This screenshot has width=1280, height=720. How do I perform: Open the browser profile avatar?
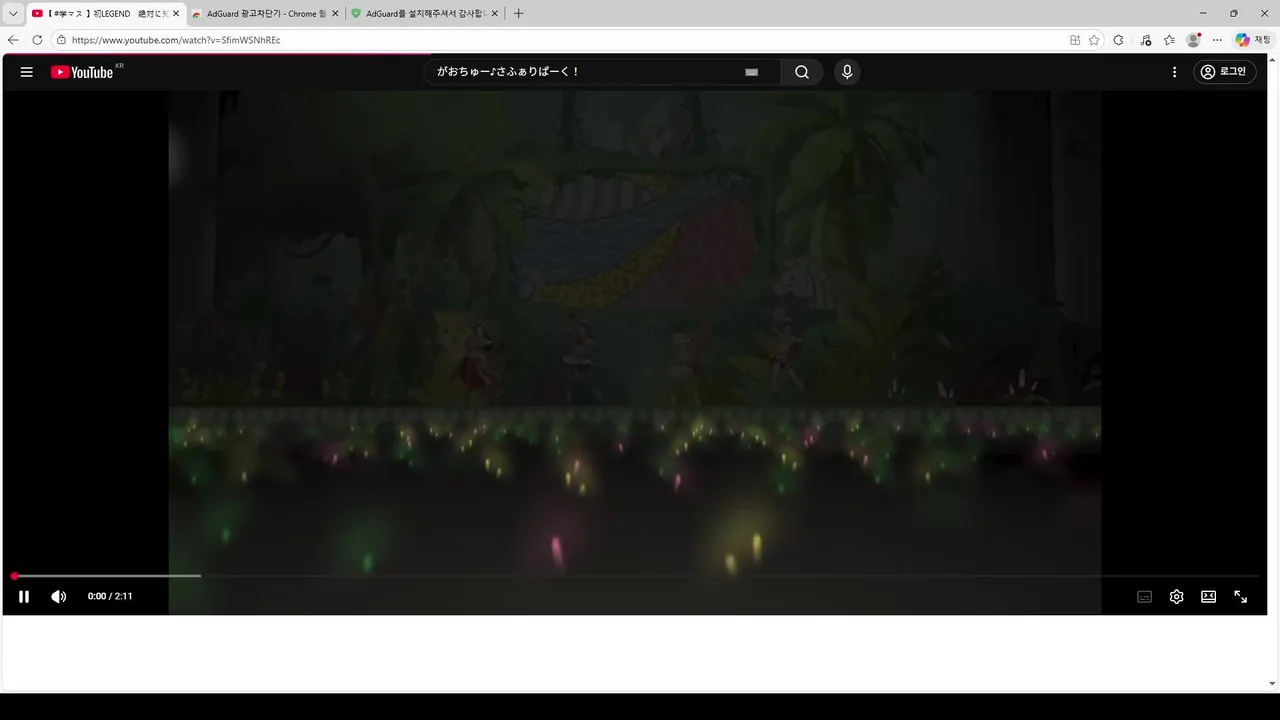[x=1193, y=40]
